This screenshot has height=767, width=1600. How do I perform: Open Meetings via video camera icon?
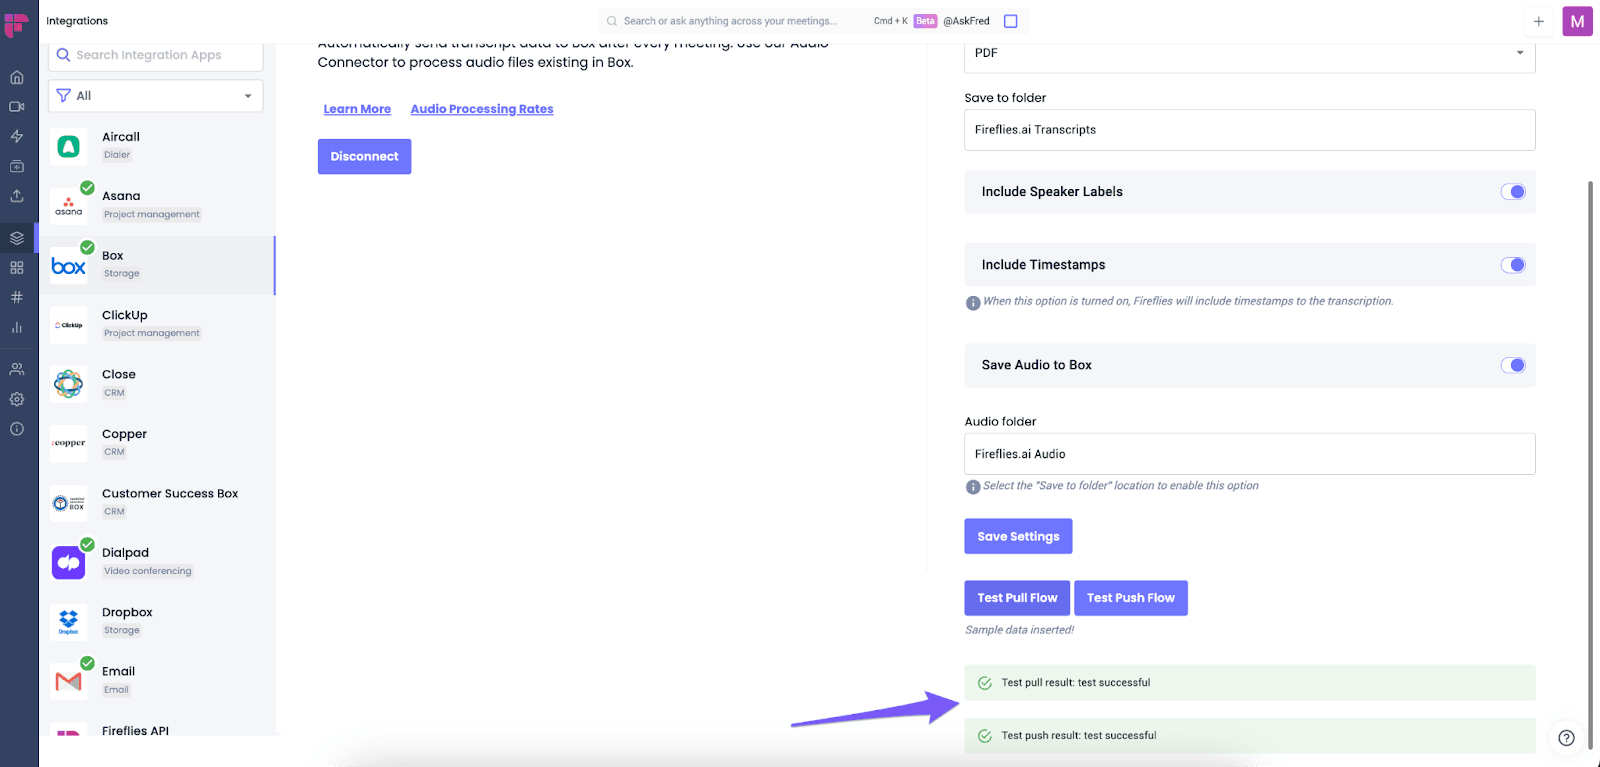17,106
